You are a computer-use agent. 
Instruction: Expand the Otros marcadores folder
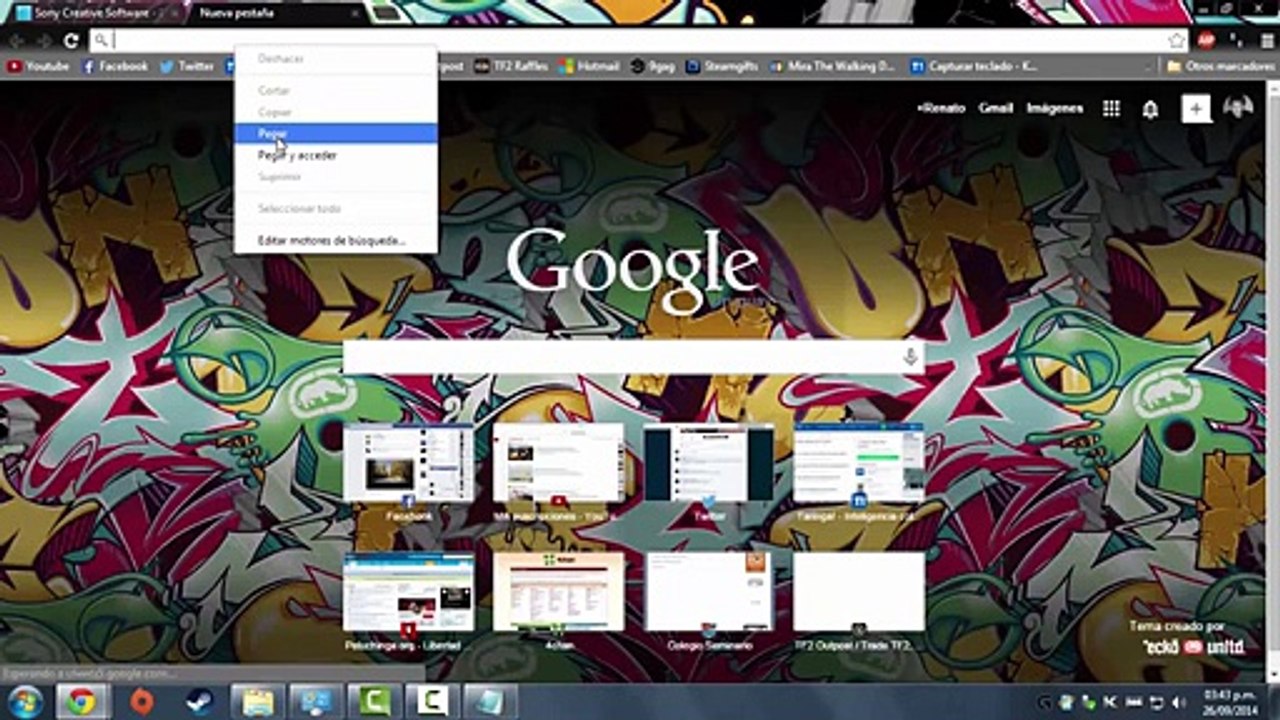[x=1219, y=66]
